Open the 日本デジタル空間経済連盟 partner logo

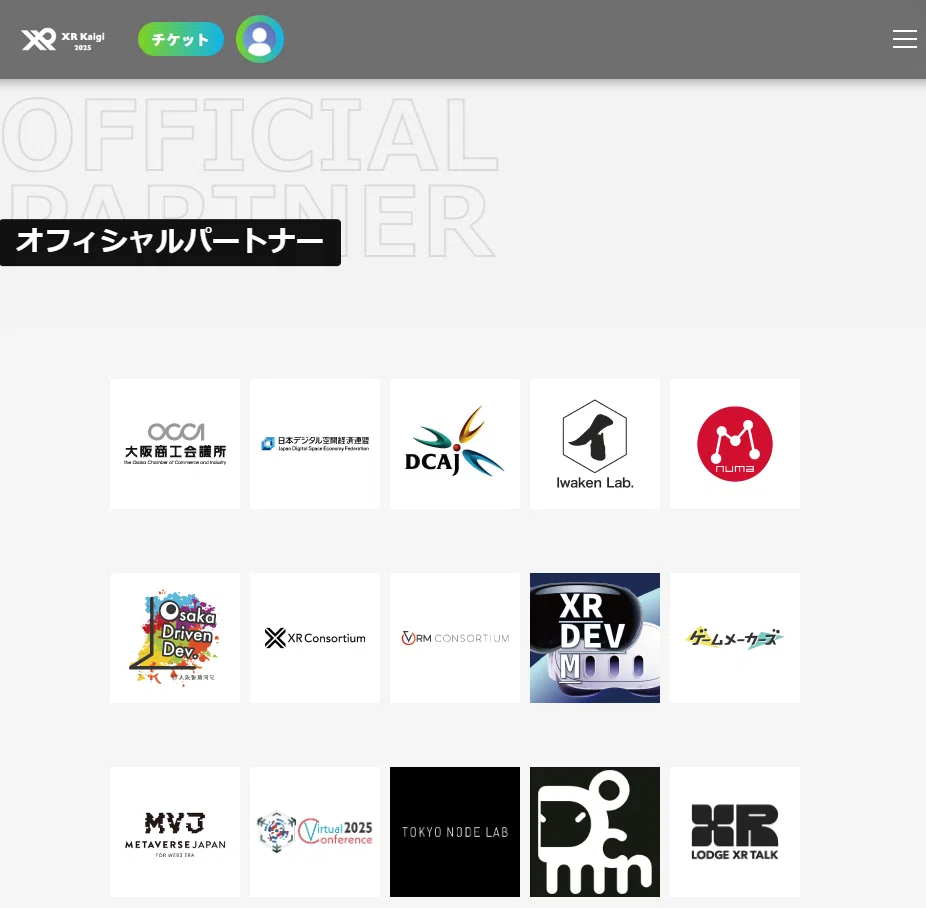point(315,444)
